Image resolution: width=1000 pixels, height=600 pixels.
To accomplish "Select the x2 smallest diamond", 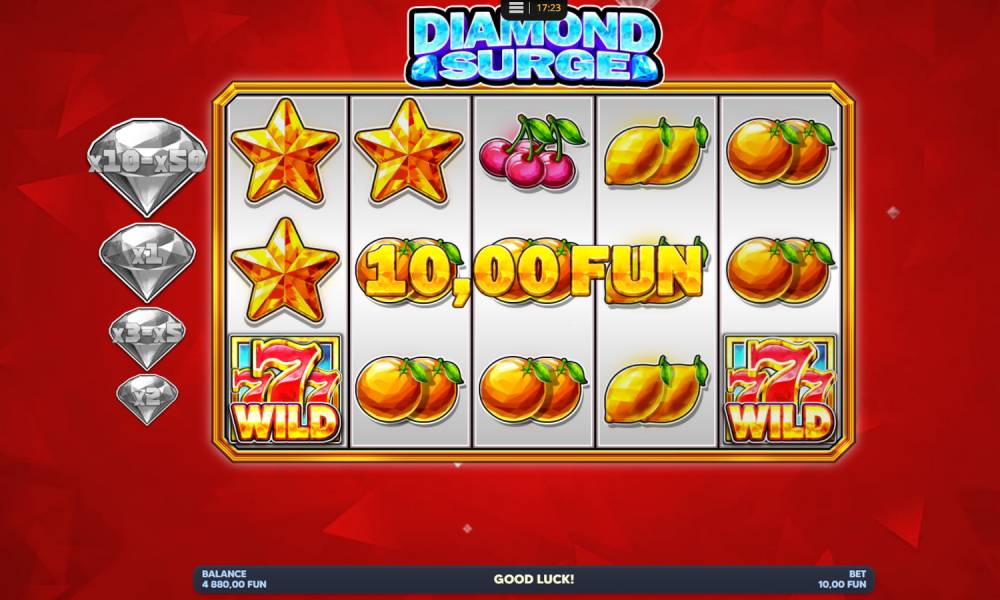I will [x=147, y=399].
